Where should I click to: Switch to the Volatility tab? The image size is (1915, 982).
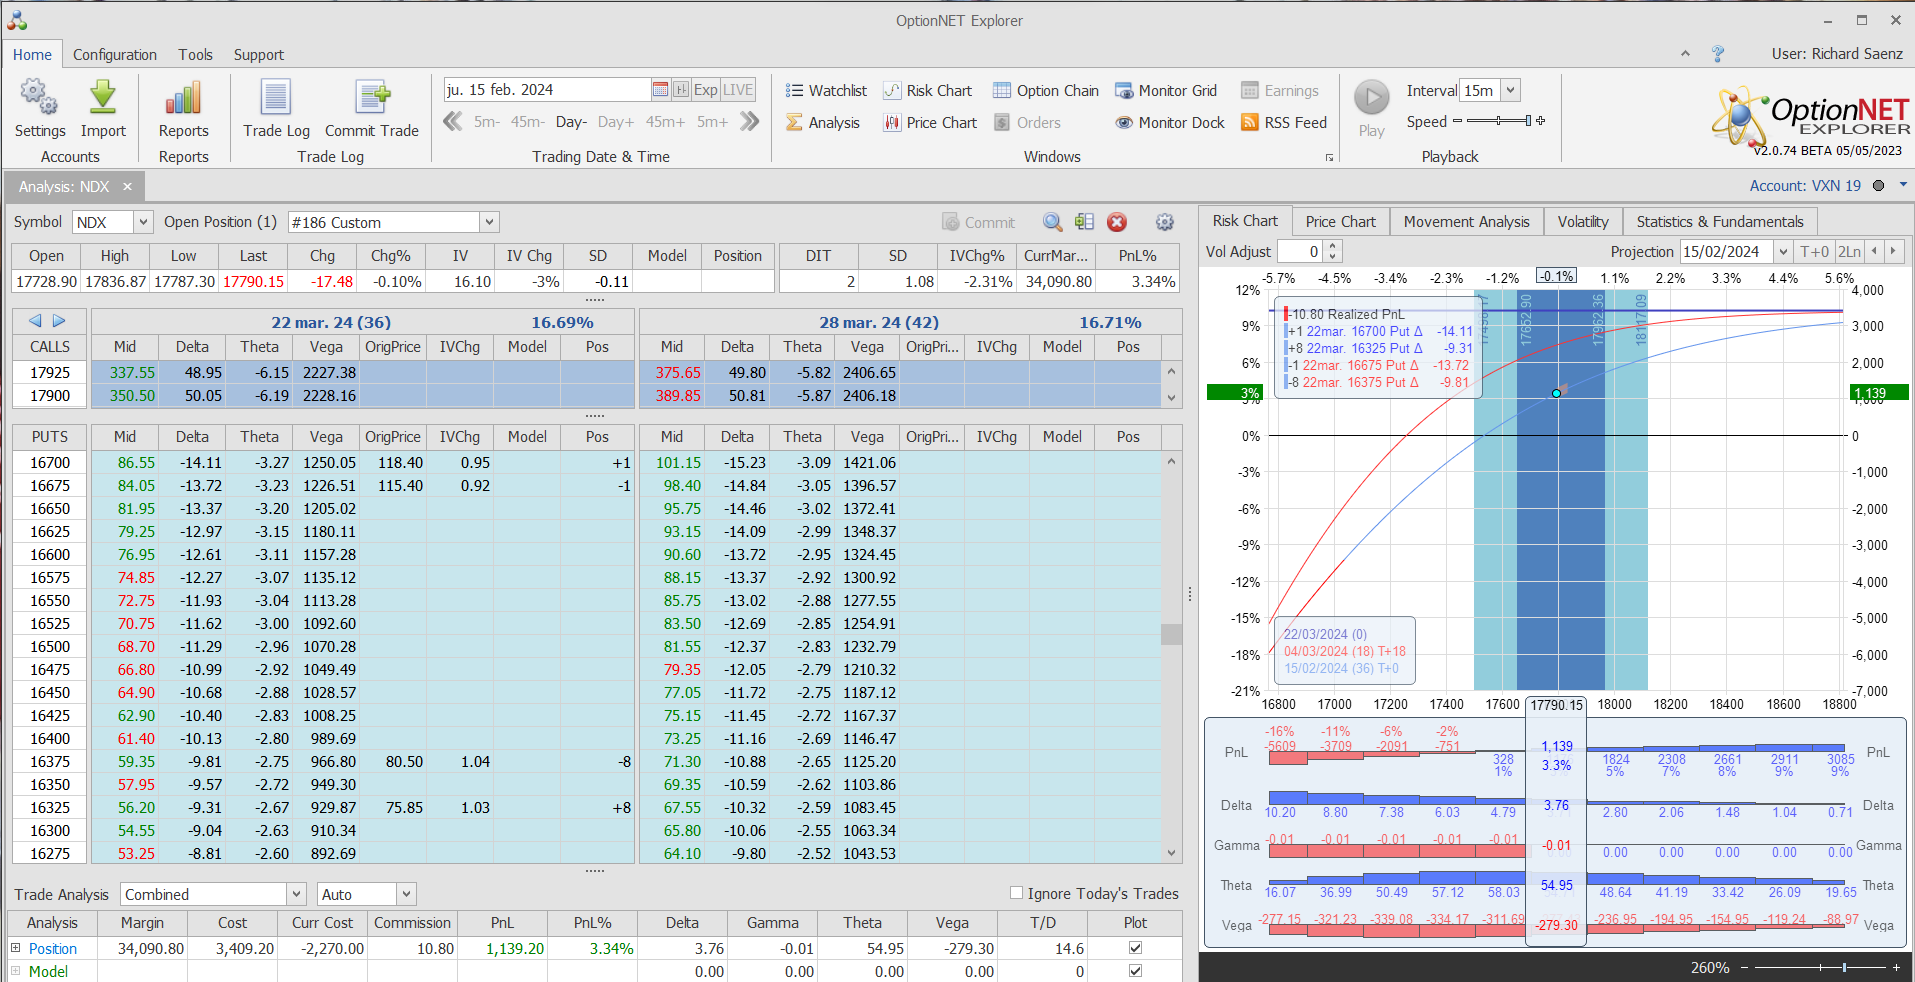(x=1582, y=222)
